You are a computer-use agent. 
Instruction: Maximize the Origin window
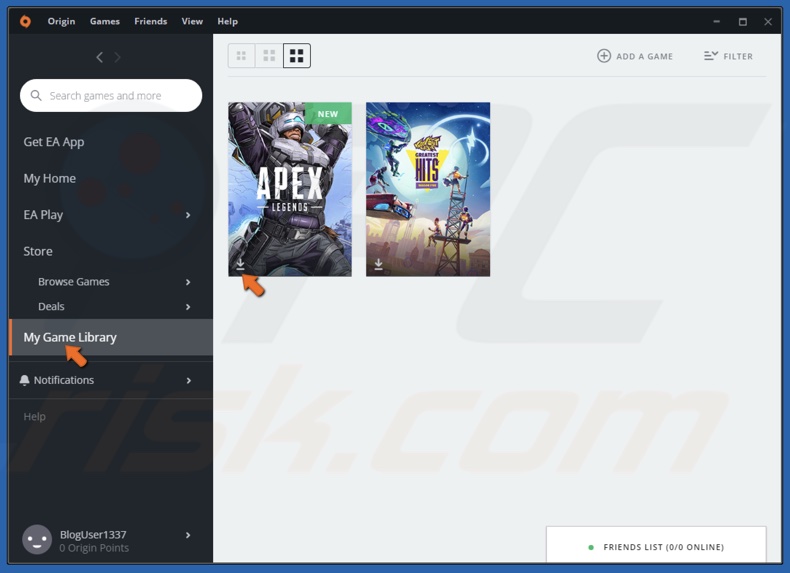click(743, 22)
